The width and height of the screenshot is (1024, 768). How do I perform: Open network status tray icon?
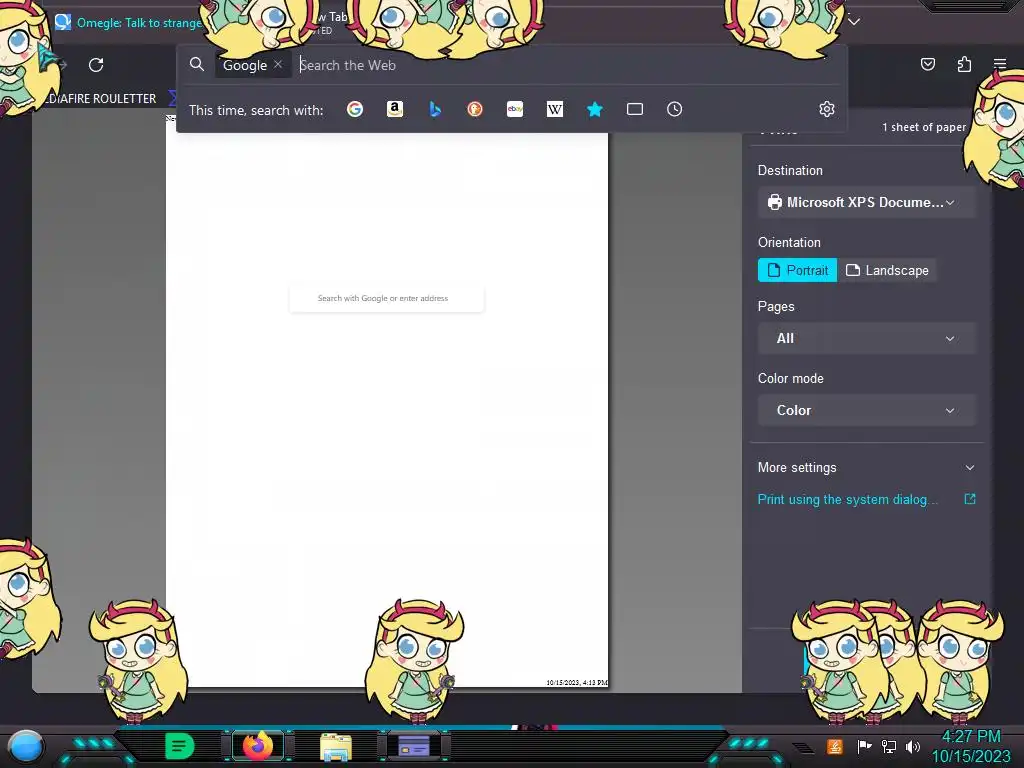pos(889,746)
